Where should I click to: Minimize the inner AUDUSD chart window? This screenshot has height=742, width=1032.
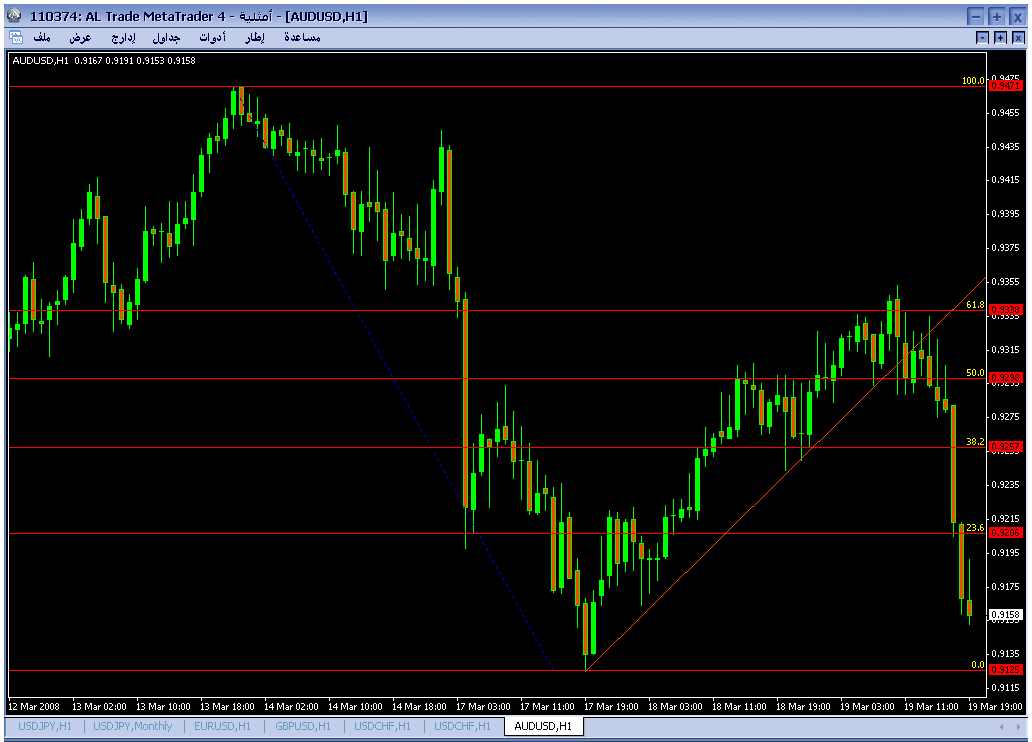982,38
